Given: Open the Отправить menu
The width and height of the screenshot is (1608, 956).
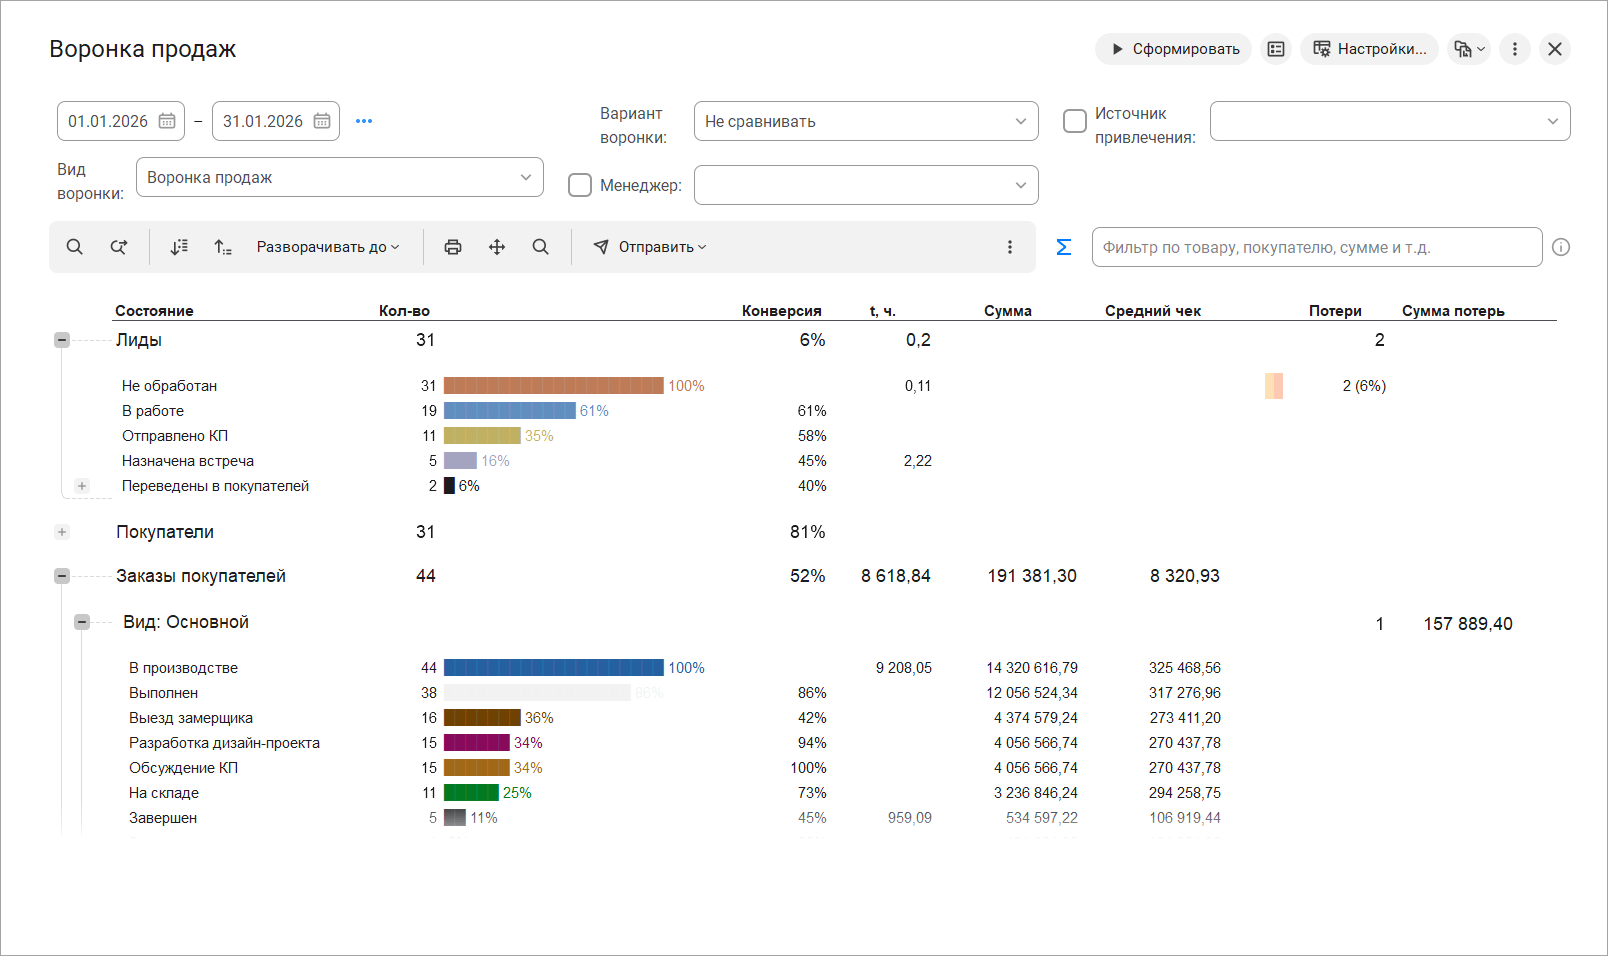Looking at the screenshot, I should click(650, 247).
